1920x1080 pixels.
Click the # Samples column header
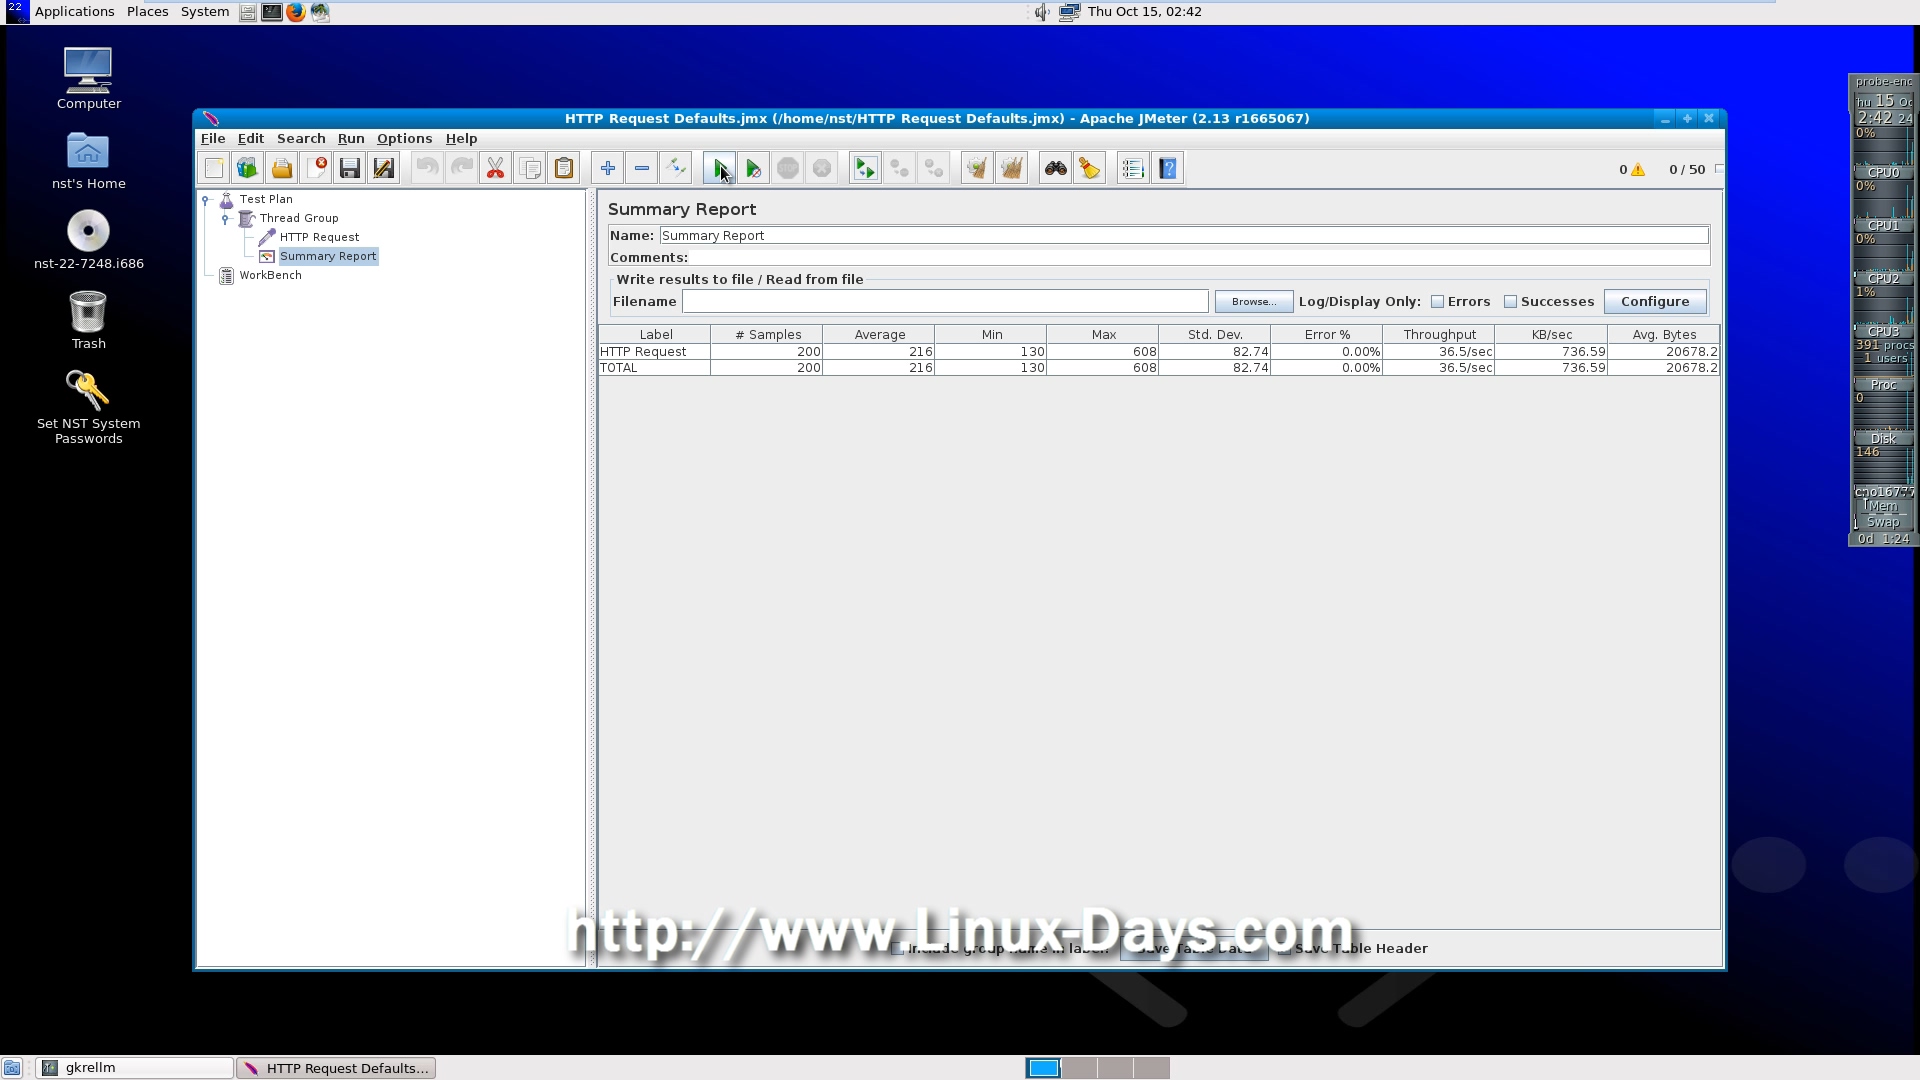767,335
